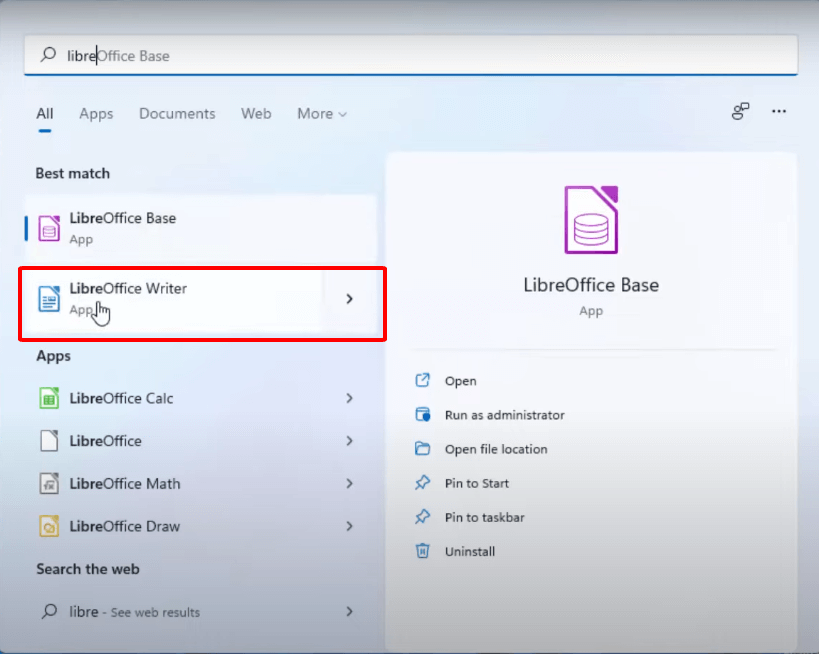
Task: Switch to the Apps tab
Action: coord(96,114)
